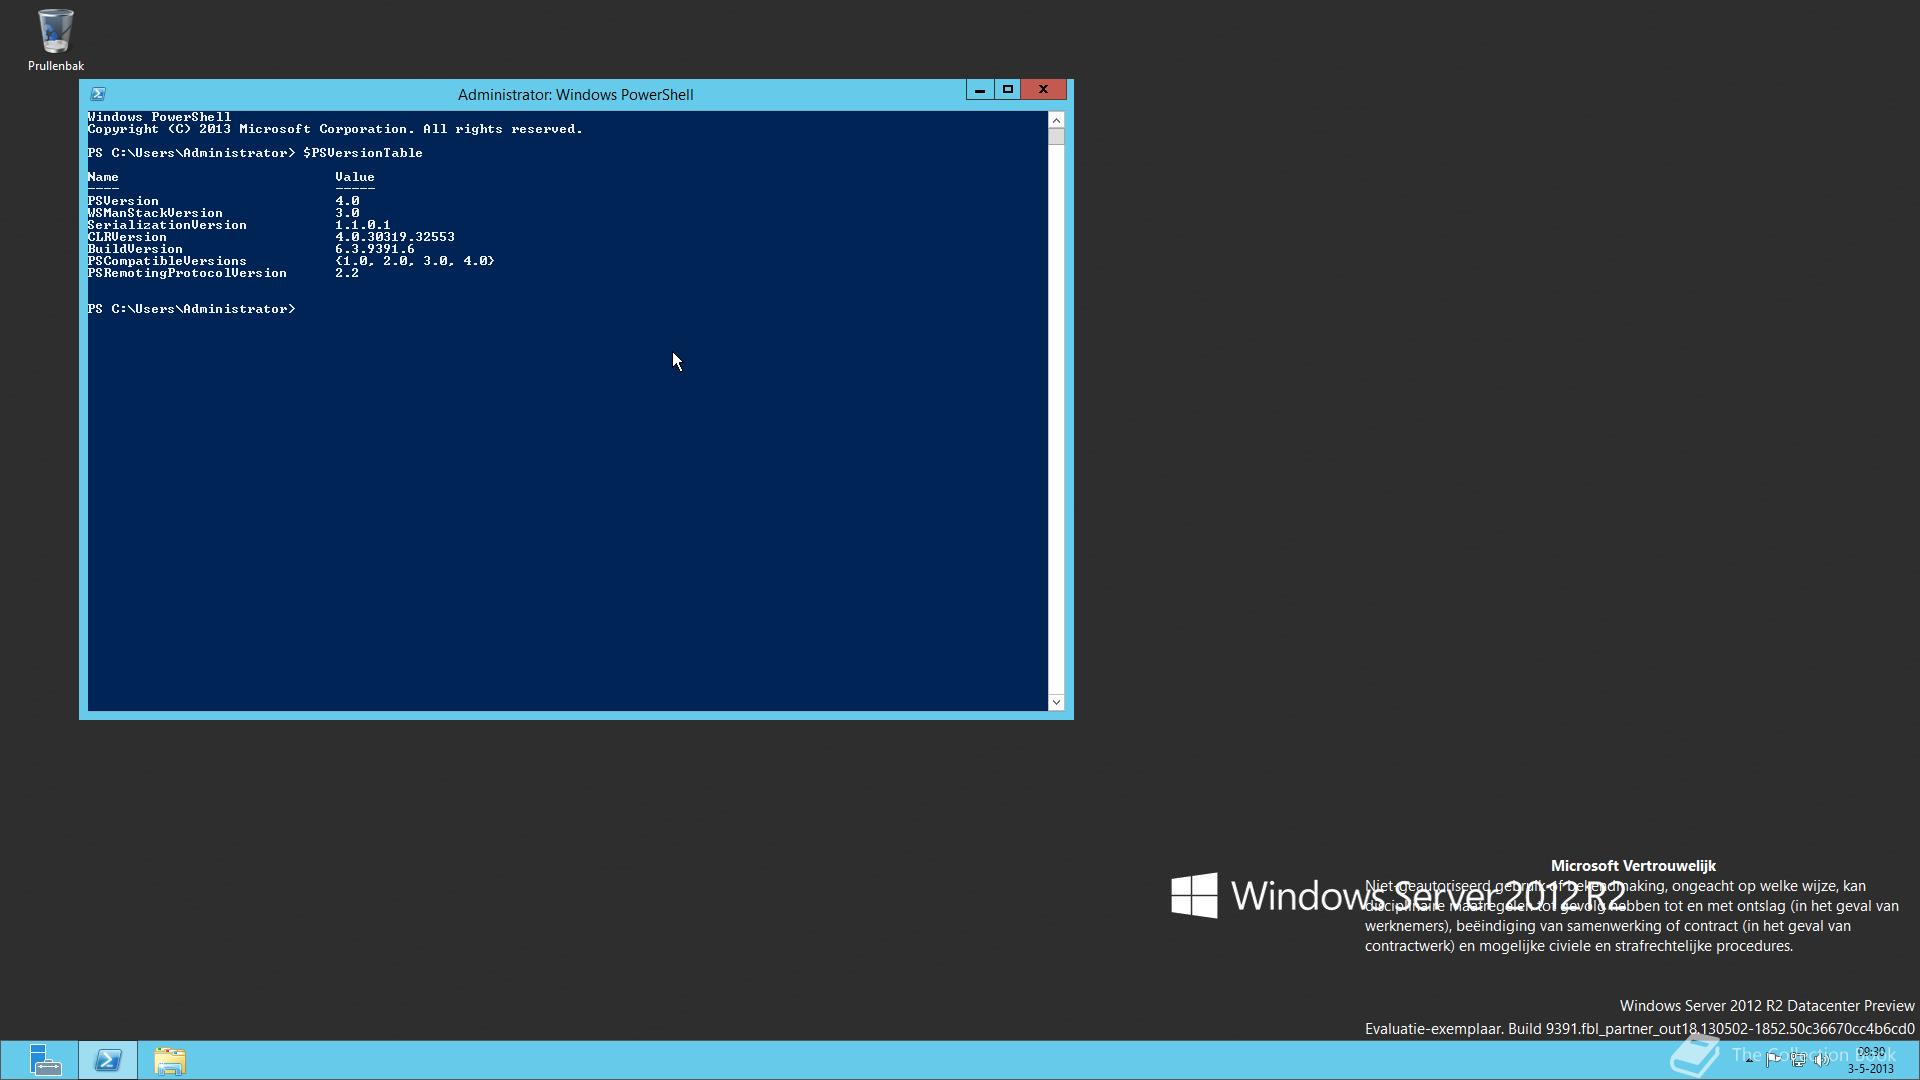Click the PSVersion row name
The width and height of the screenshot is (1920, 1080).
click(x=123, y=201)
